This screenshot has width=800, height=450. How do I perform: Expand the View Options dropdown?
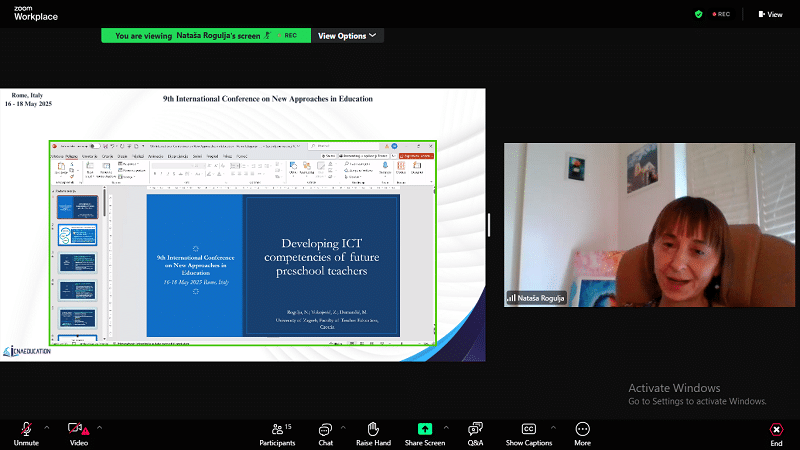pyautogui.click(x=347, y=35)
